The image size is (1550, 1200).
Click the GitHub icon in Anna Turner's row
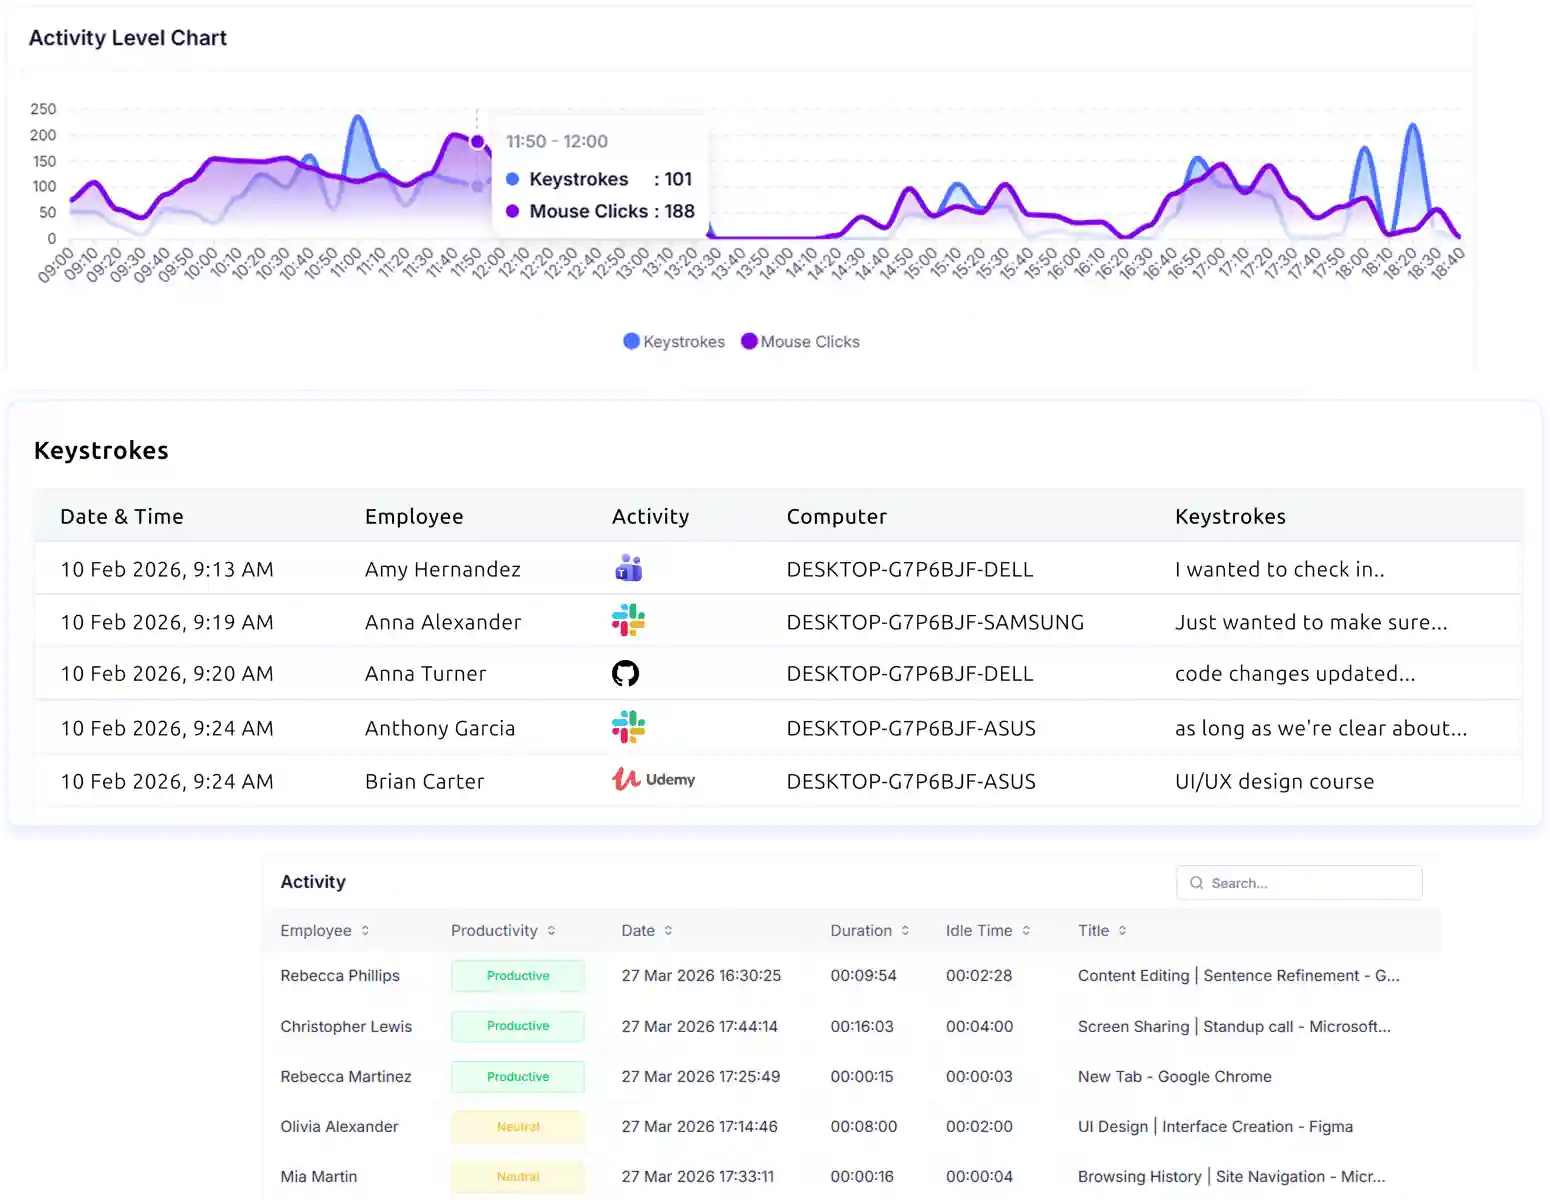point(625,674)
